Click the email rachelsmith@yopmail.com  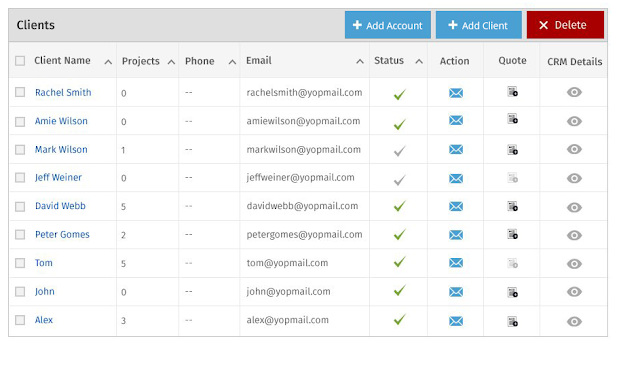[x=304, y=93]
